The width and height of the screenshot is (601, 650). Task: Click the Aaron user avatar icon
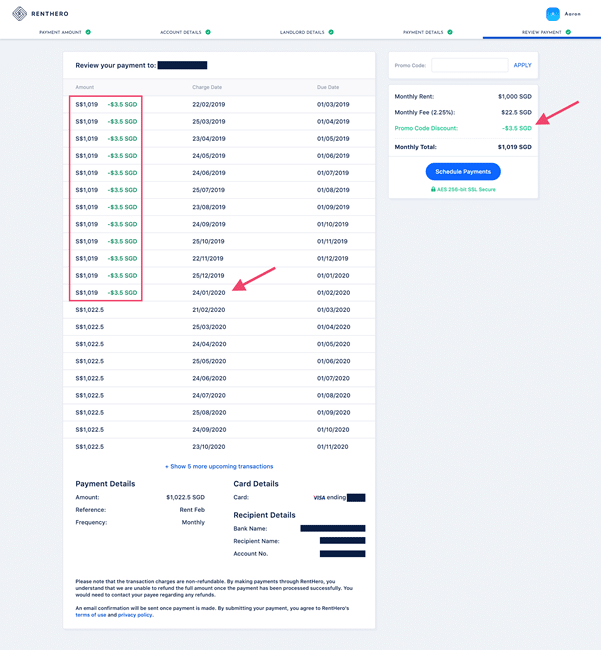tap(552, 14)
